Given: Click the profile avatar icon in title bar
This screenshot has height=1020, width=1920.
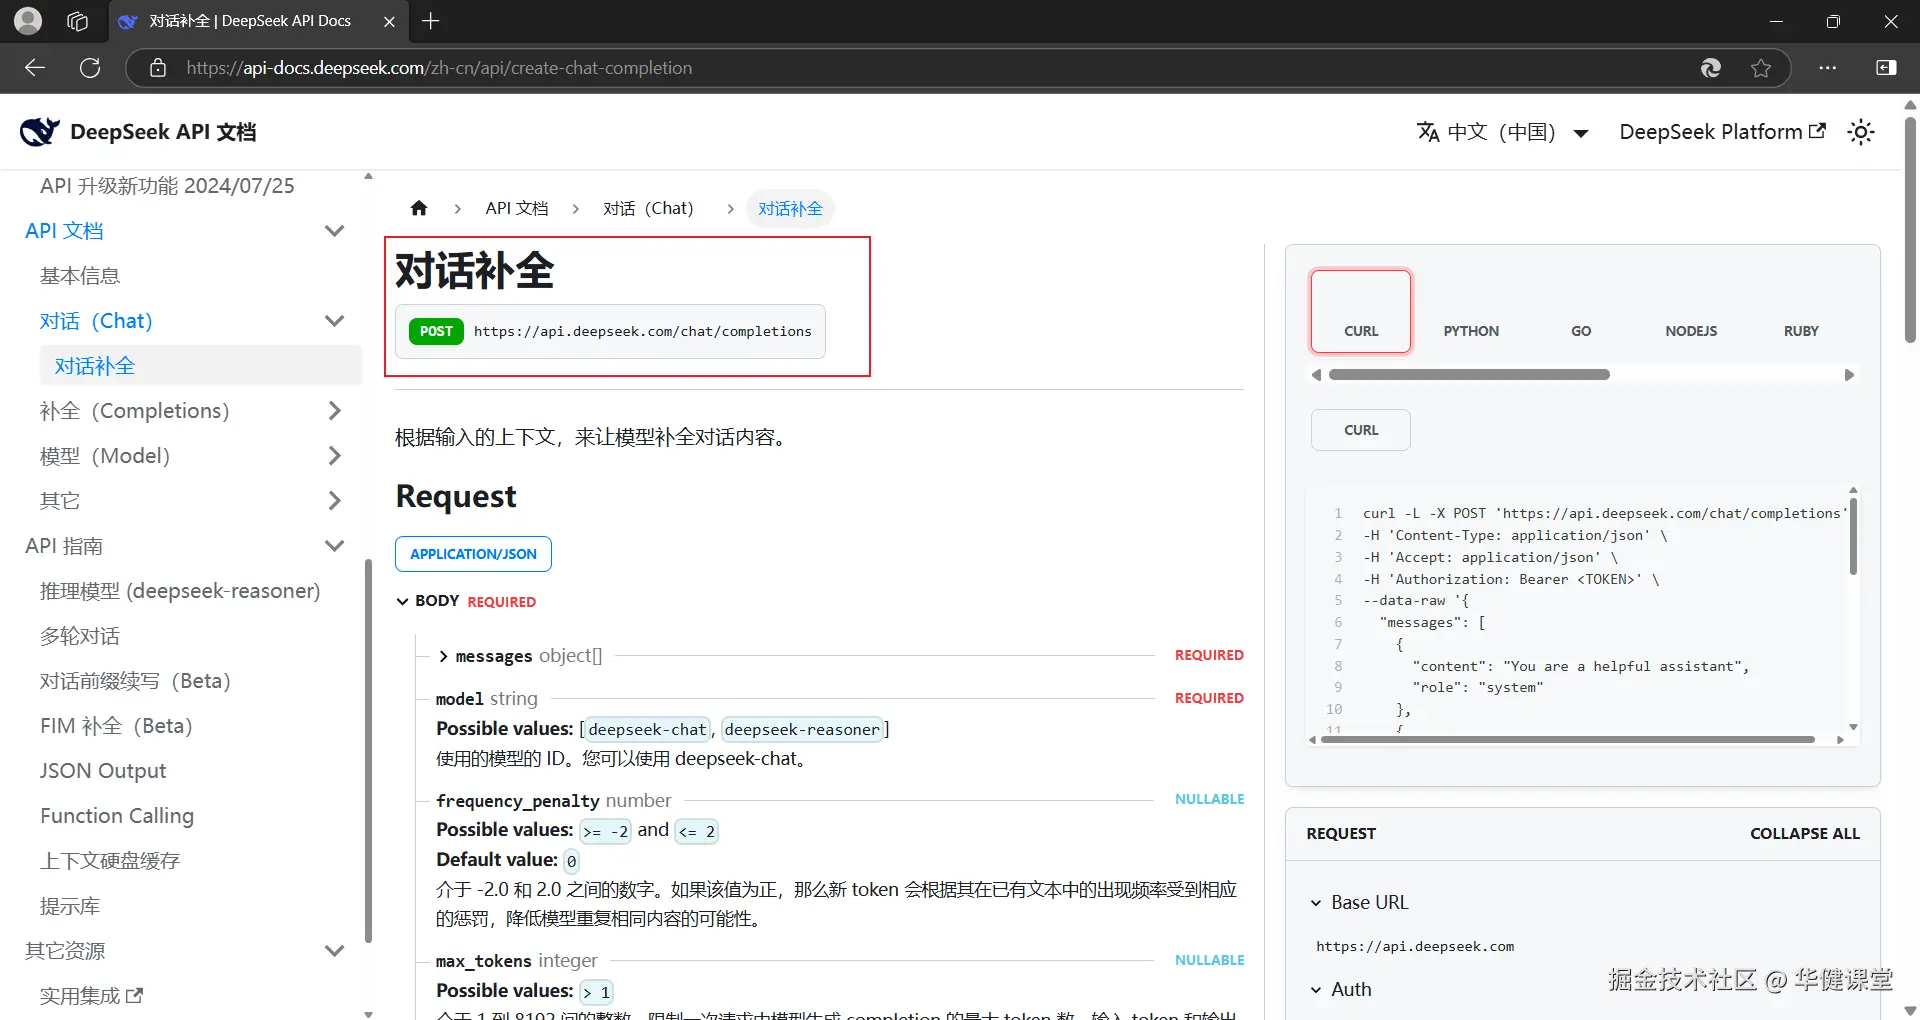Looking at the screenshot, I should [x=28, y=21].
